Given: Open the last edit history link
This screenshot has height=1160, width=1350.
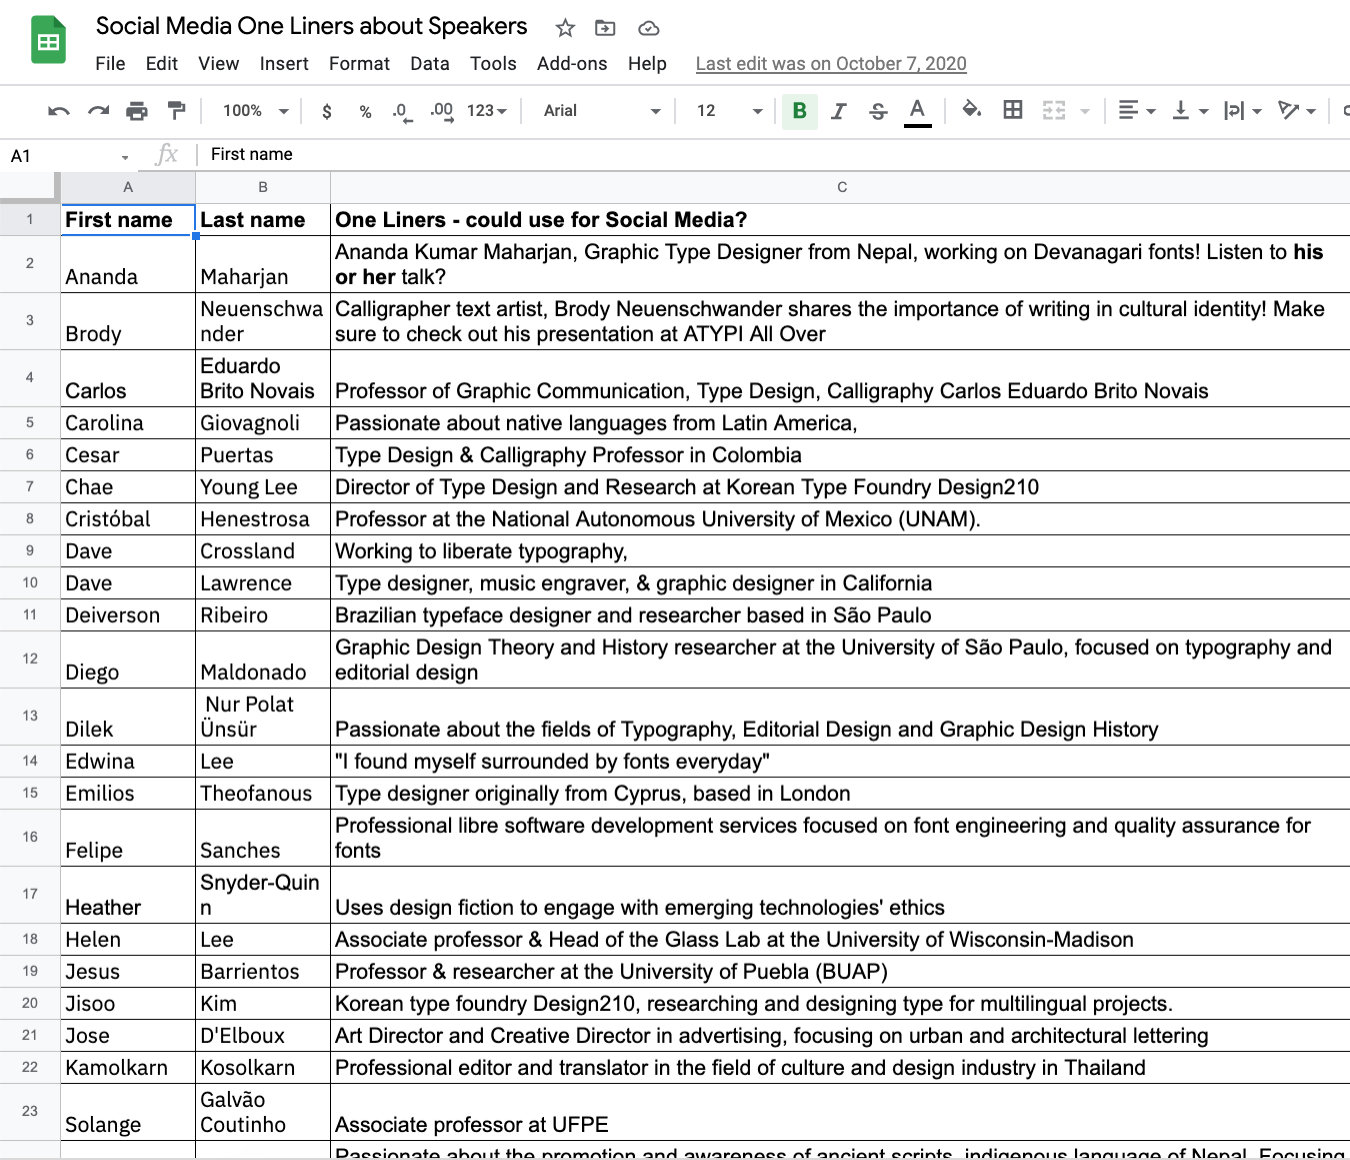Looking at the screenshot, I should click(x=831, y=64).
